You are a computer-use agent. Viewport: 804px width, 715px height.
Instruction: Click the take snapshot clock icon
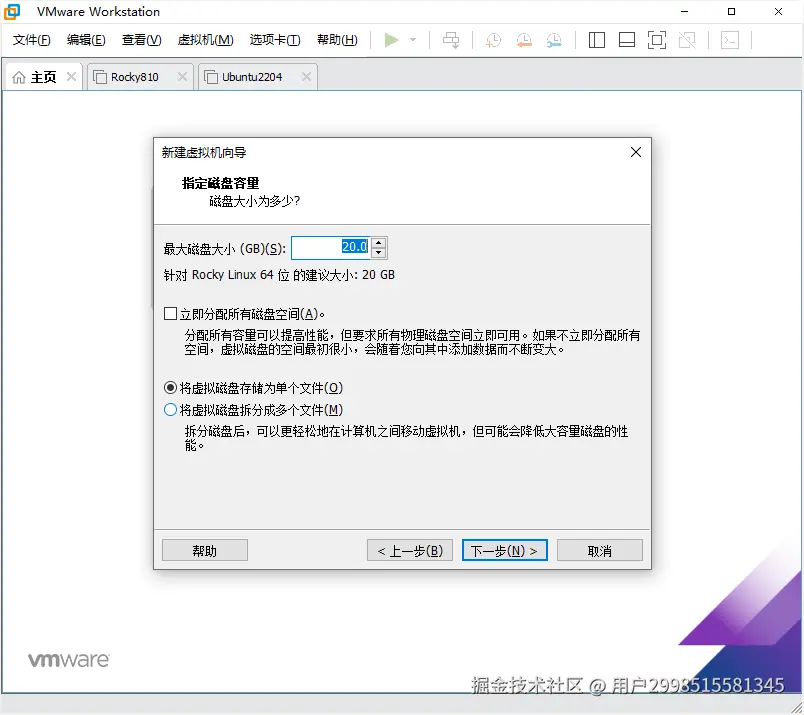tap(493, 40)
